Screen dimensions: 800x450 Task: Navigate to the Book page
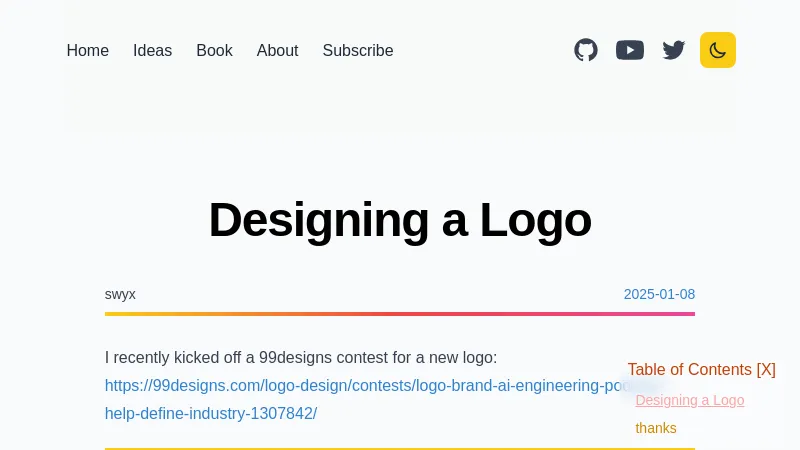click(214, 50)
